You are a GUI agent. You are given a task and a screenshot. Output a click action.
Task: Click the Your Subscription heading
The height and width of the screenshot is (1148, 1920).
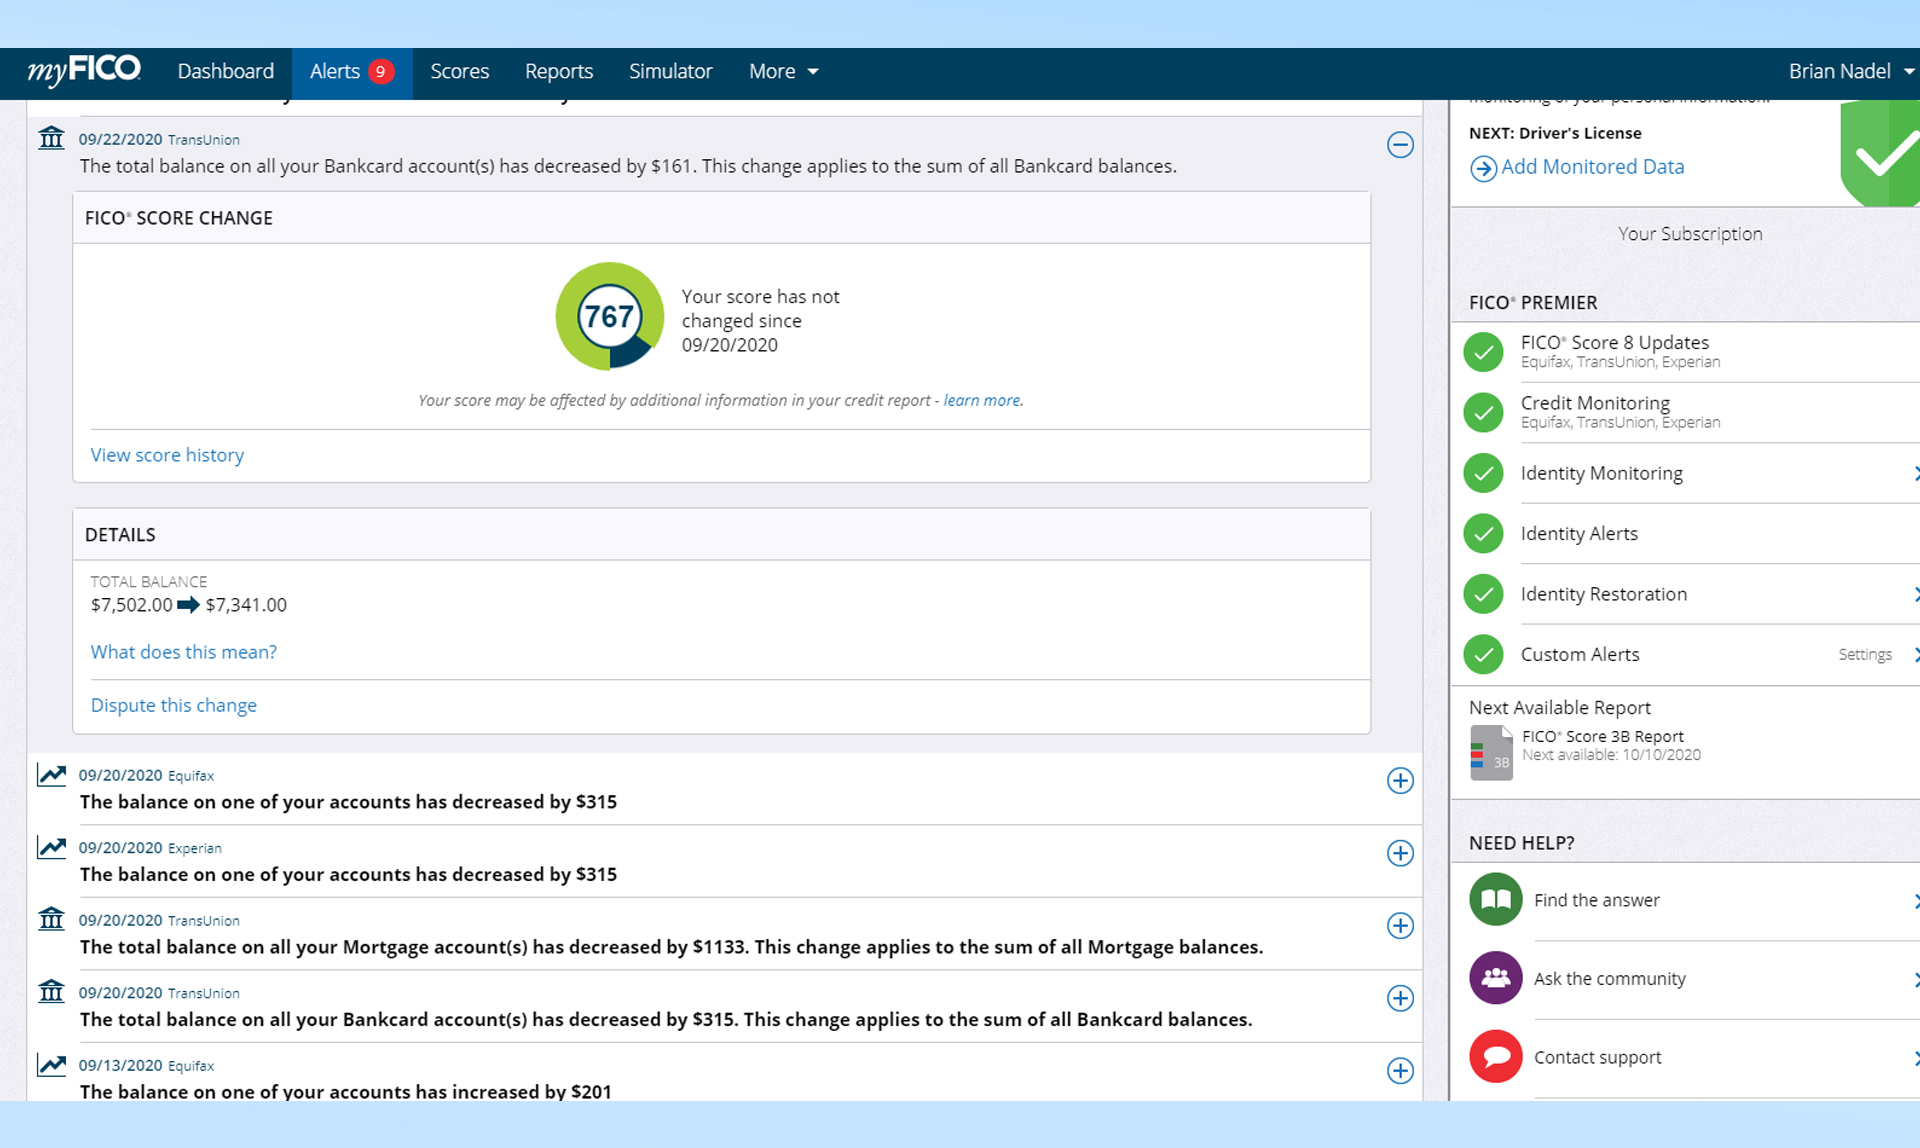click(x=1690, y=234)
